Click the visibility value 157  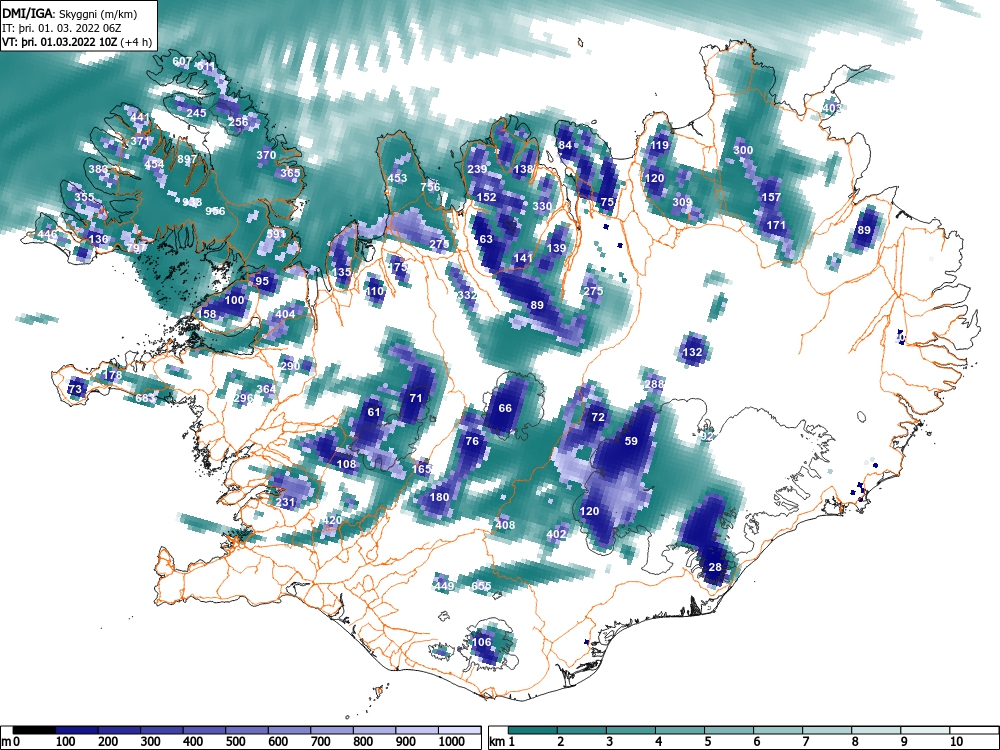coord(771,197)
